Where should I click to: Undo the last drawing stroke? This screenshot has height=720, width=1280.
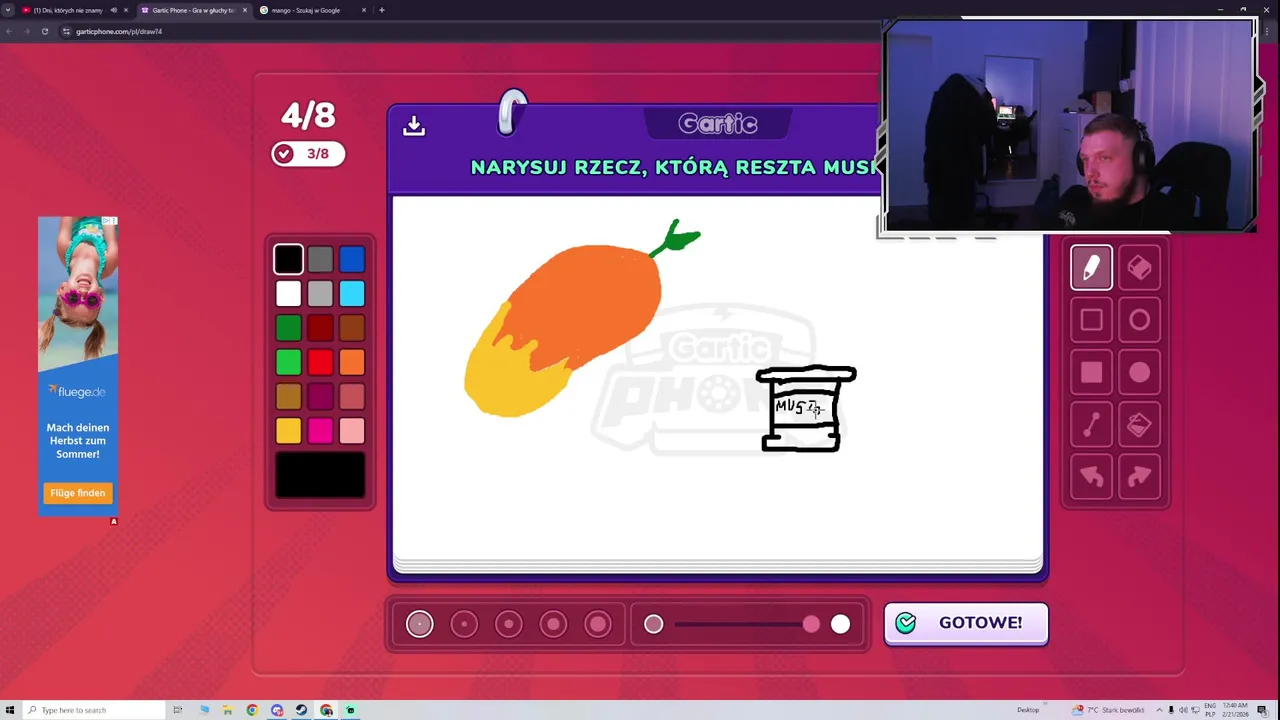[x=1091, y=477]
